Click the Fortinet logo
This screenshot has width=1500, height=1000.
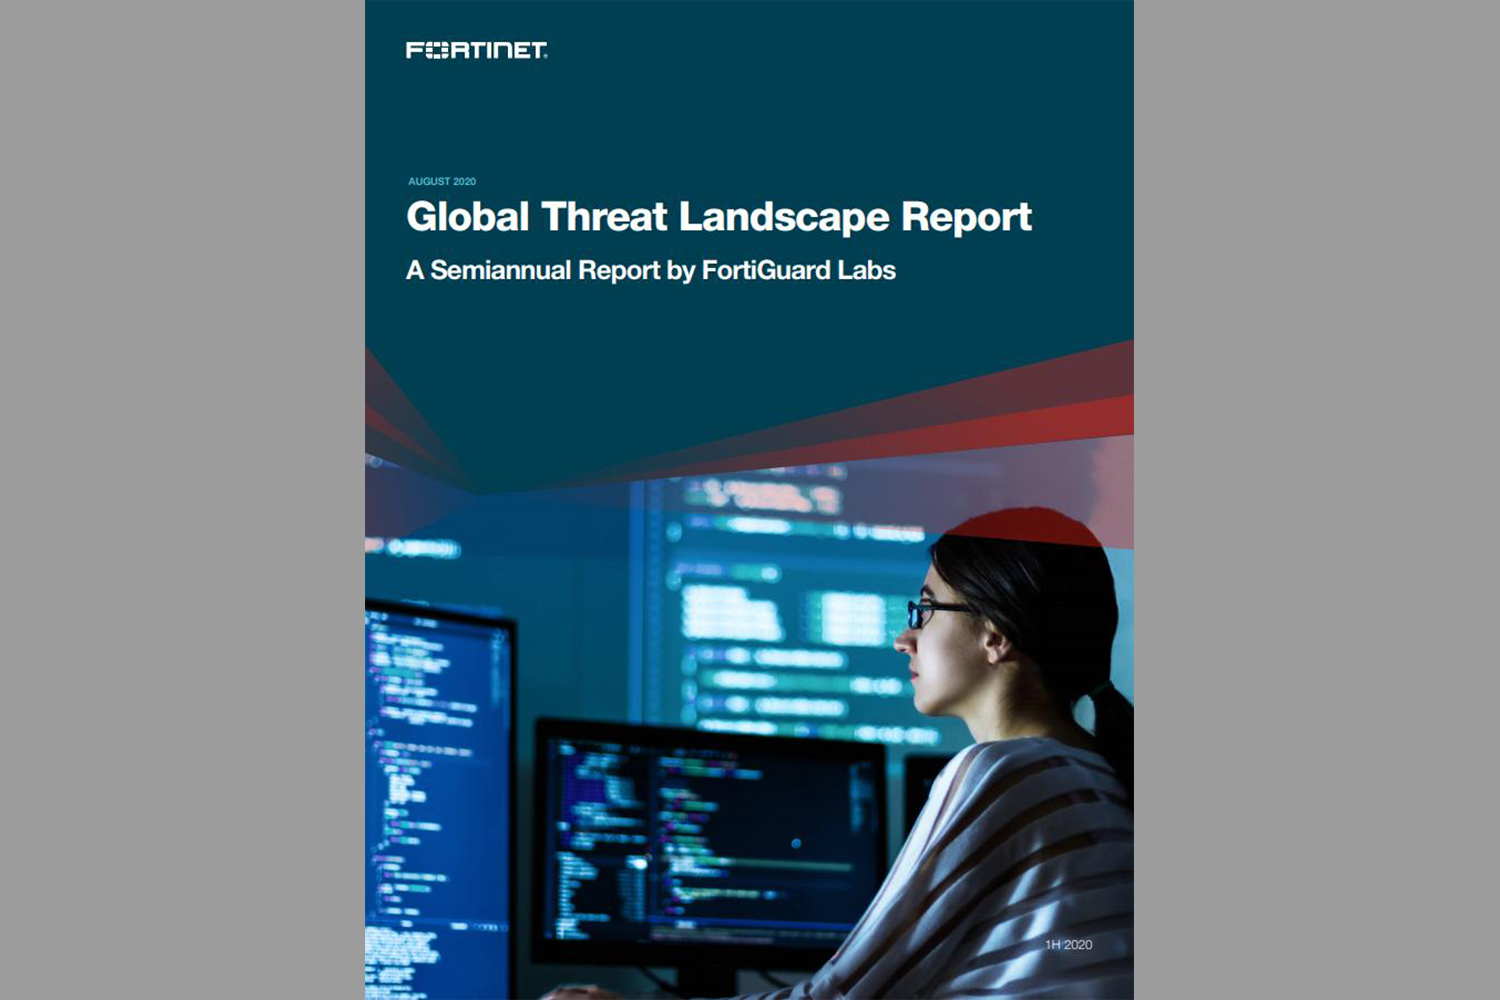(476, 50)
